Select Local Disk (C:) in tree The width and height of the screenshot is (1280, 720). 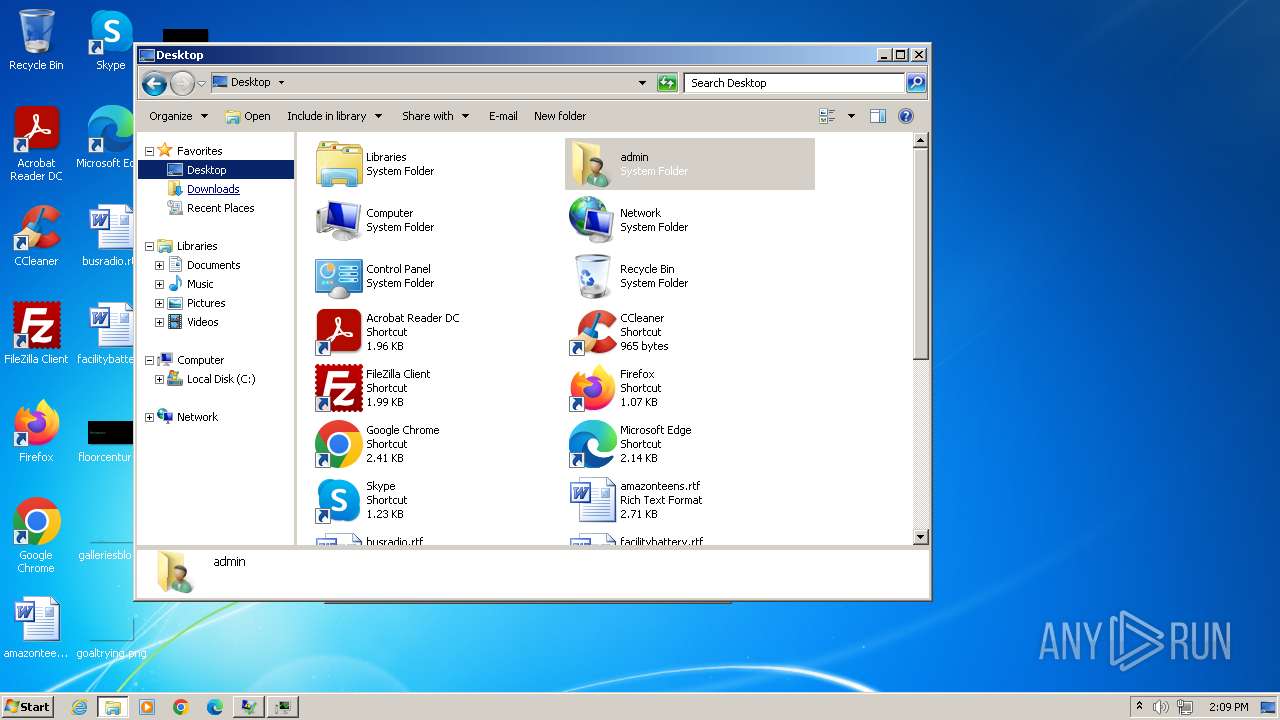point(220,379)
